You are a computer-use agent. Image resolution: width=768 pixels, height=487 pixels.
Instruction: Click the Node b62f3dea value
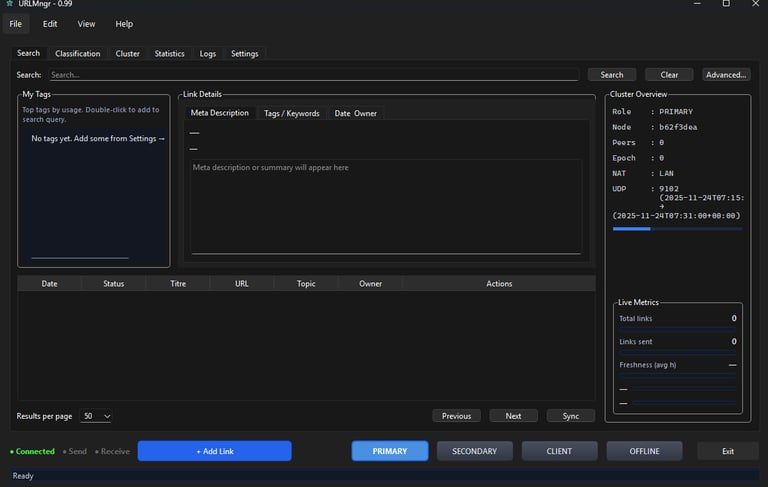pyautogui.click(x=678, y=127)
